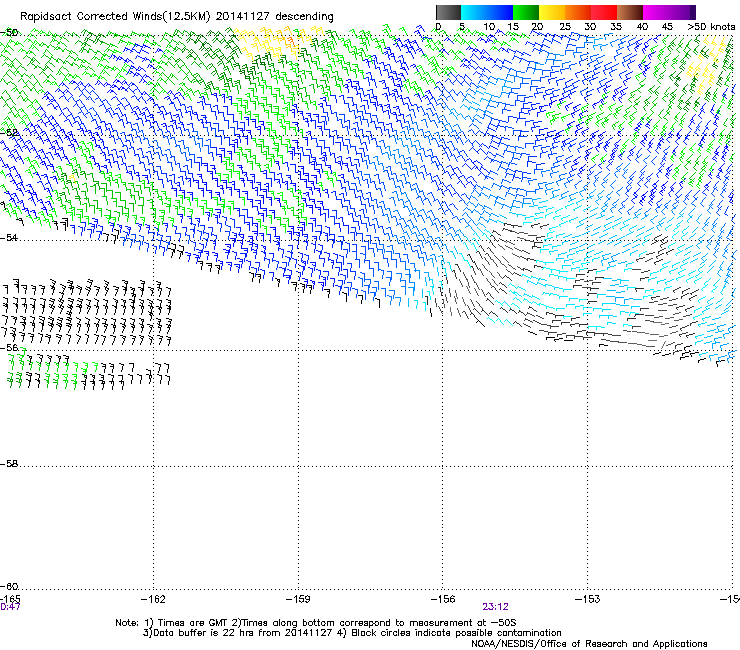Click the NOAA/NESDIS office credit text

tap(589, 644)
